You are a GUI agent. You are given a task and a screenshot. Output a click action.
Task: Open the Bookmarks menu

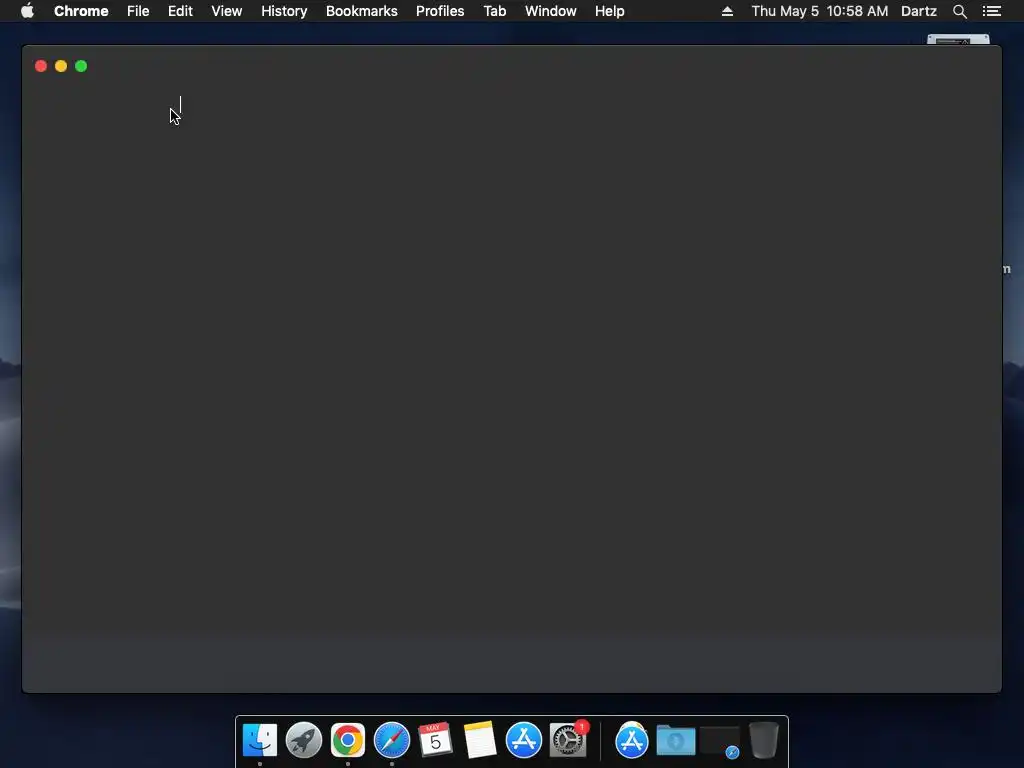coord(362,11)
